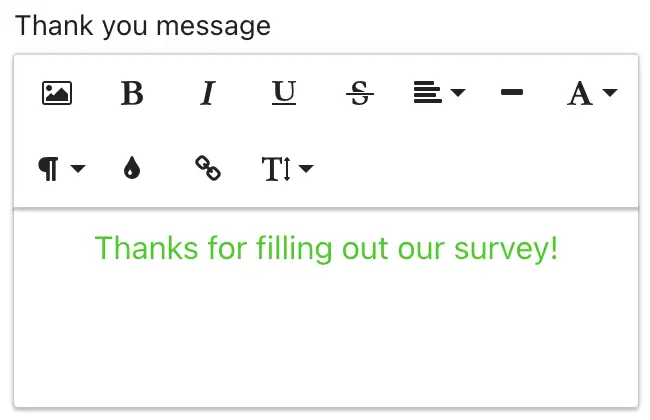650x420 pixels.
Task: Toggle bold formatting
Action: click(132, 93)
